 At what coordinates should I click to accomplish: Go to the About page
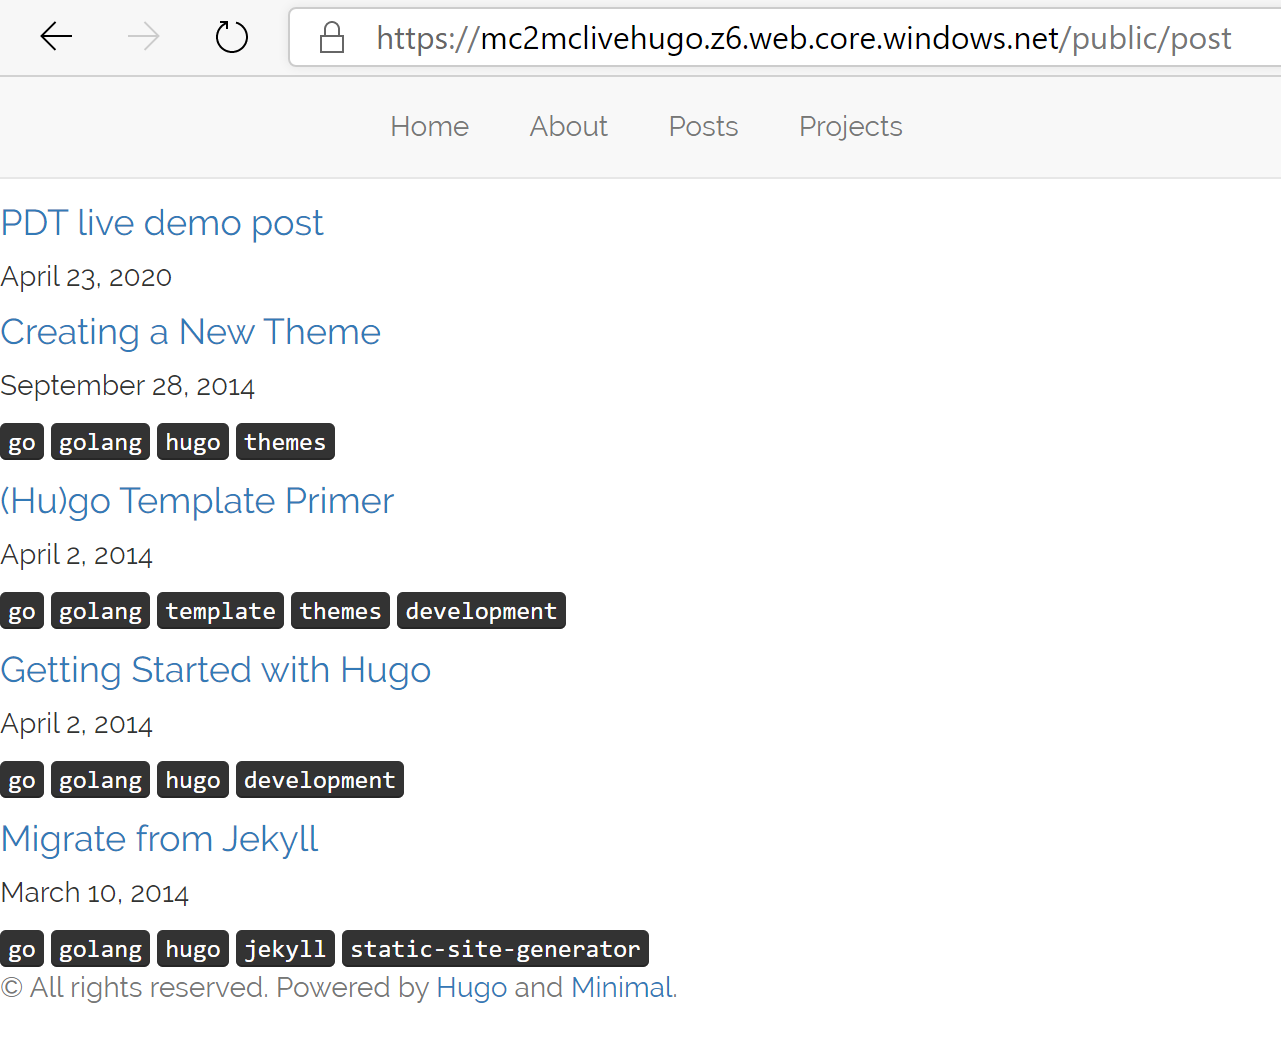click(x=568, y=127)
